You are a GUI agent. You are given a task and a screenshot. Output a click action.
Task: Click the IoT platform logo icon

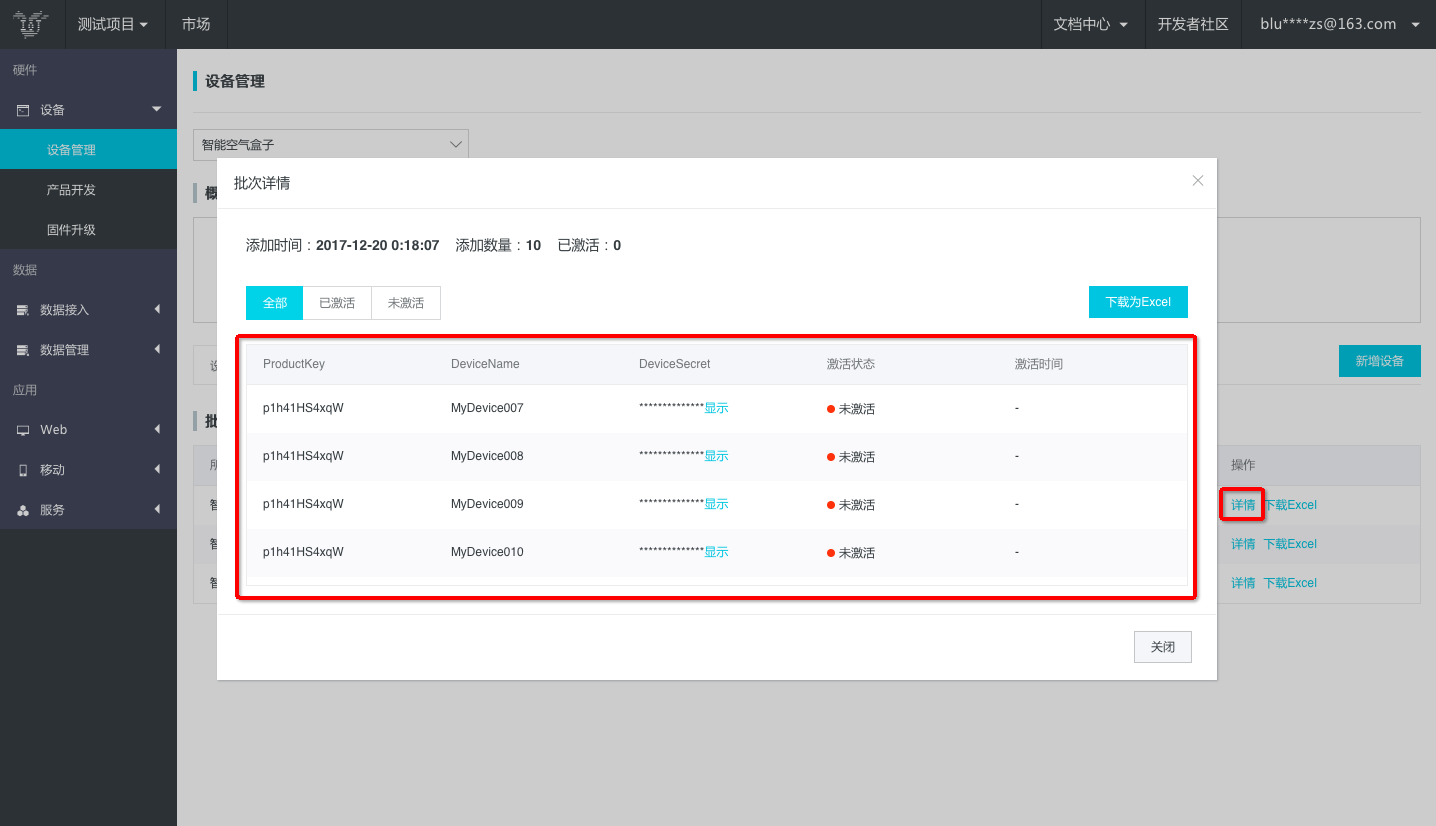pyautogui.click(x=32, y=24)
